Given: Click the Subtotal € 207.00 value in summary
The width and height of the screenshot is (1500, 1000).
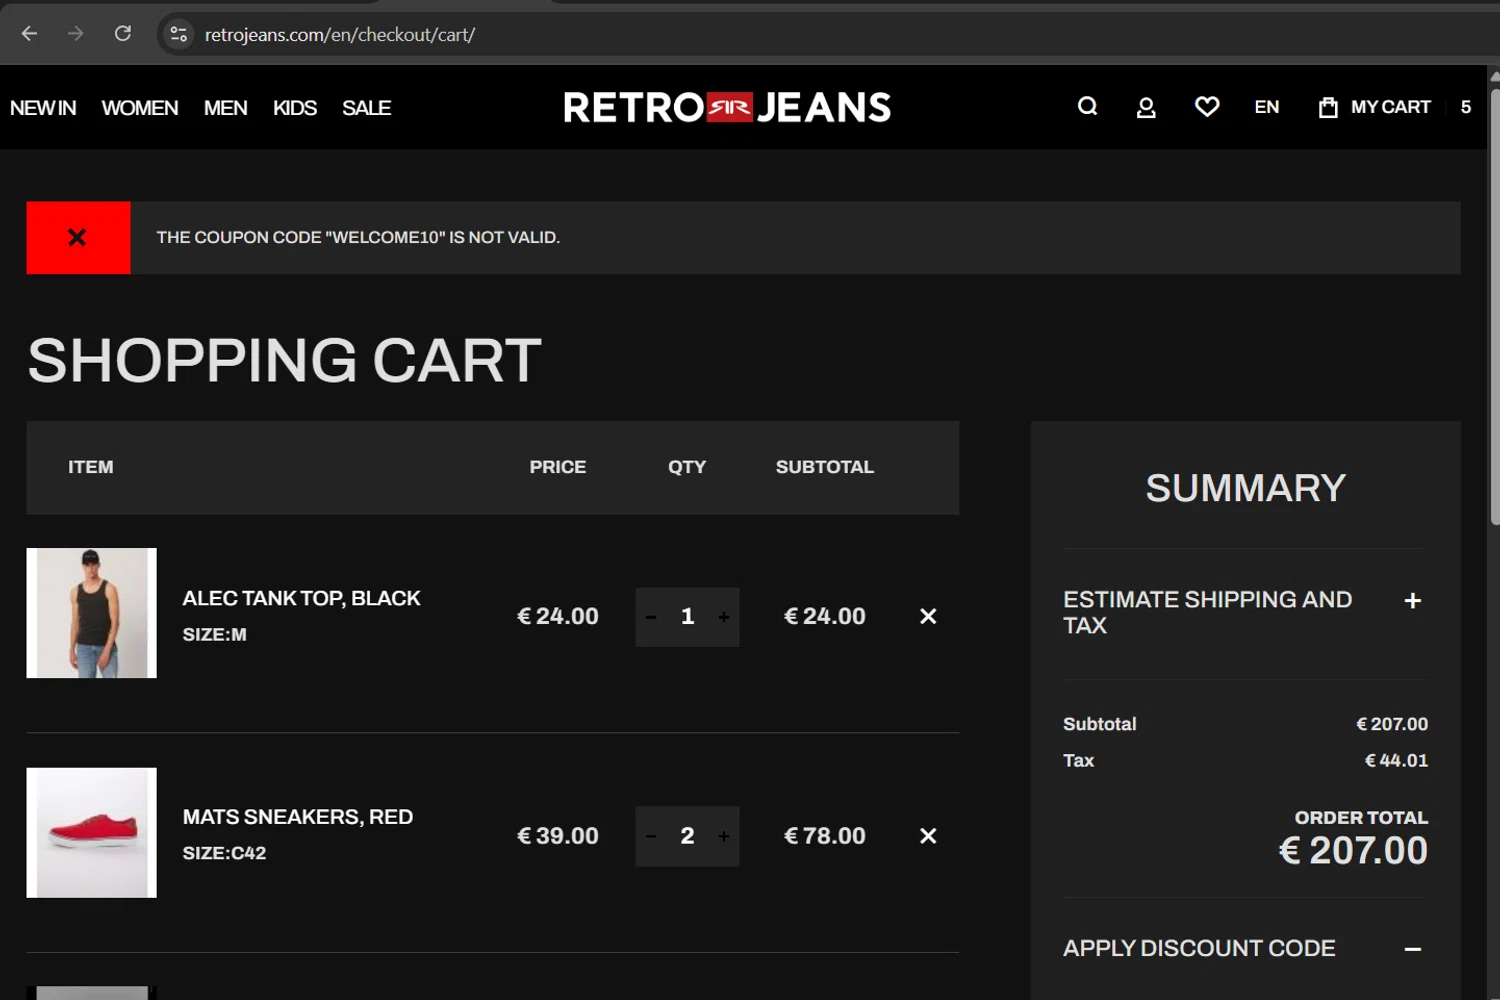Looking at the screenshot, I should tap(1392, 724).
